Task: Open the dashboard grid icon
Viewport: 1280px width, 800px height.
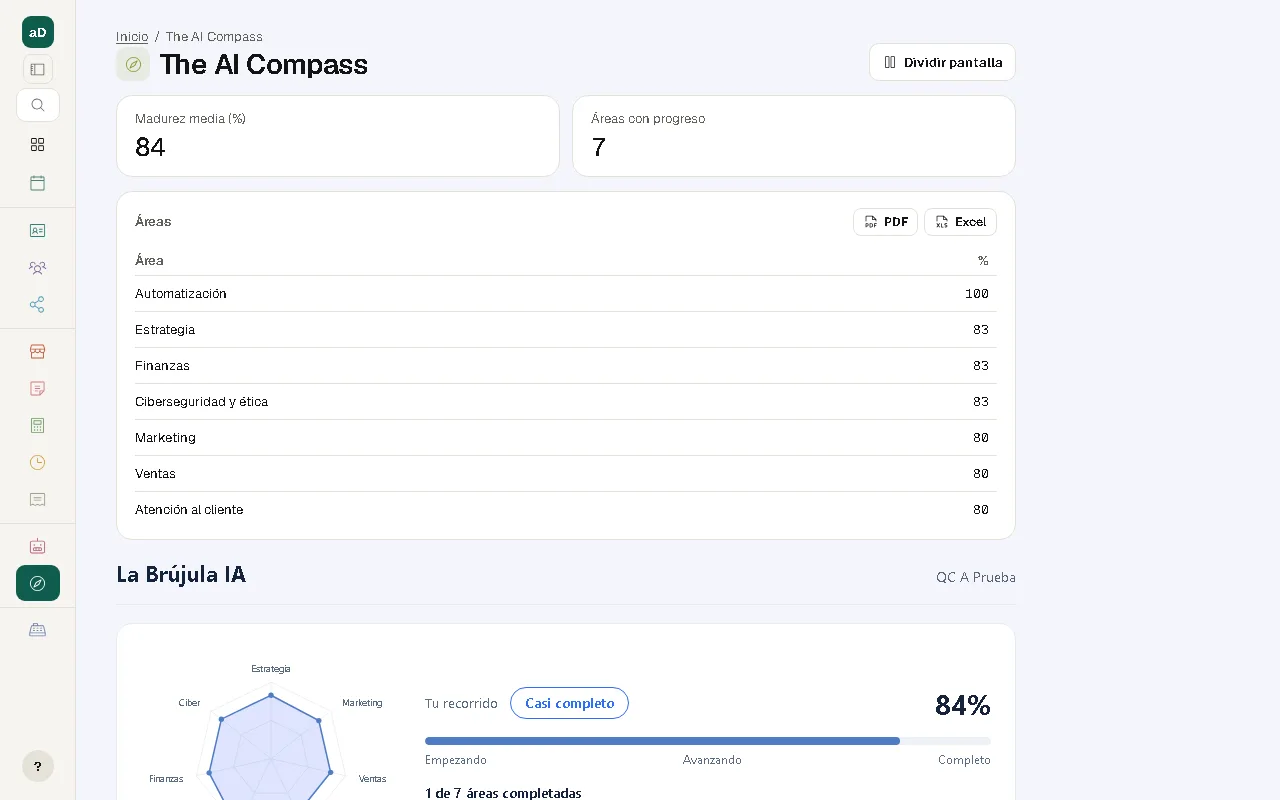Action: coord(38,145)
